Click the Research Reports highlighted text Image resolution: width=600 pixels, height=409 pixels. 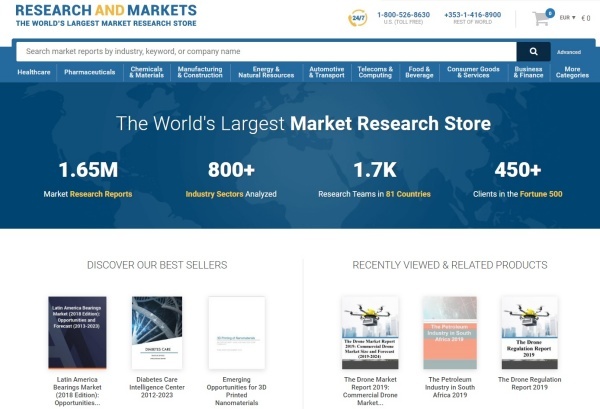101,194
